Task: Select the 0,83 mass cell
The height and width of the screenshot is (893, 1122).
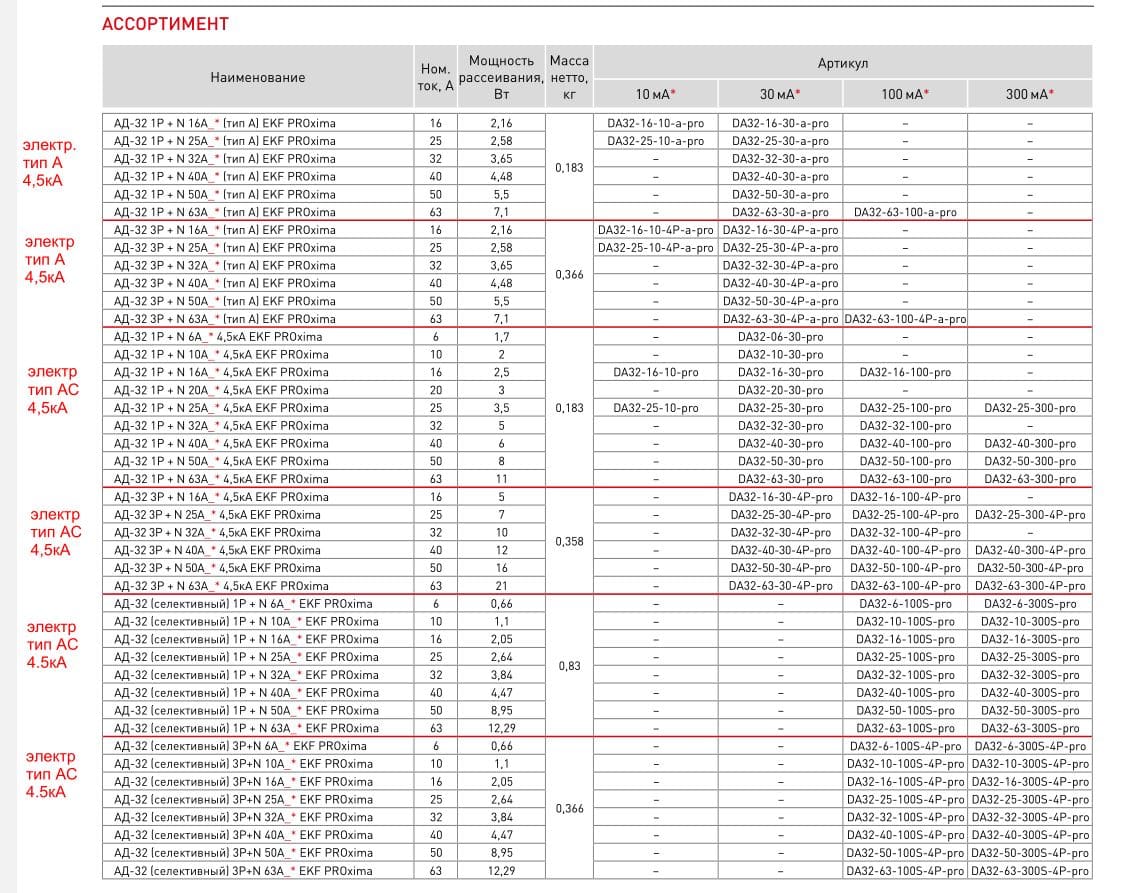Action: click(x=569, y=666)
